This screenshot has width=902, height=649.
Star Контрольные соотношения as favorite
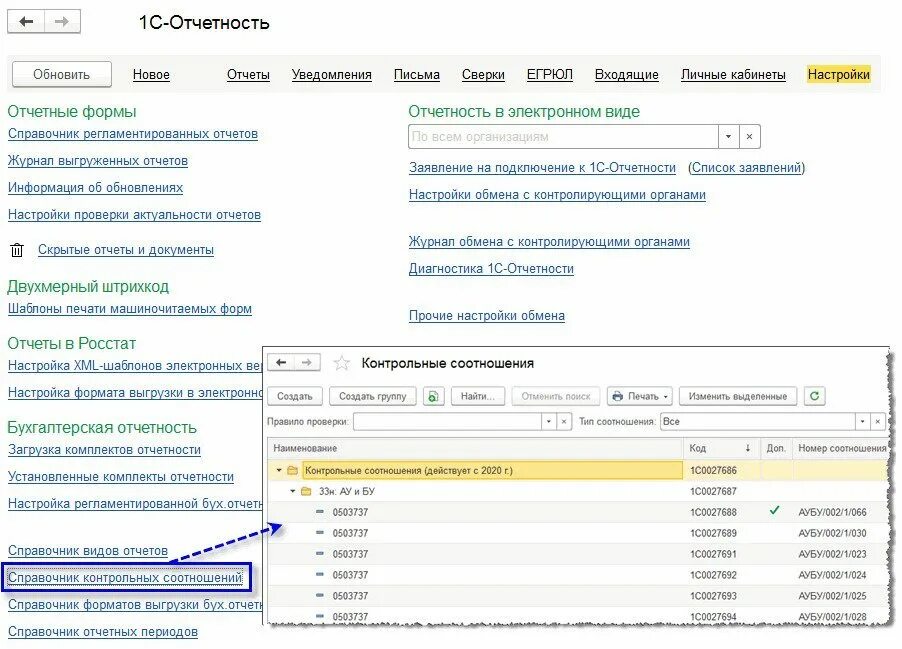[x=342, y=363]
